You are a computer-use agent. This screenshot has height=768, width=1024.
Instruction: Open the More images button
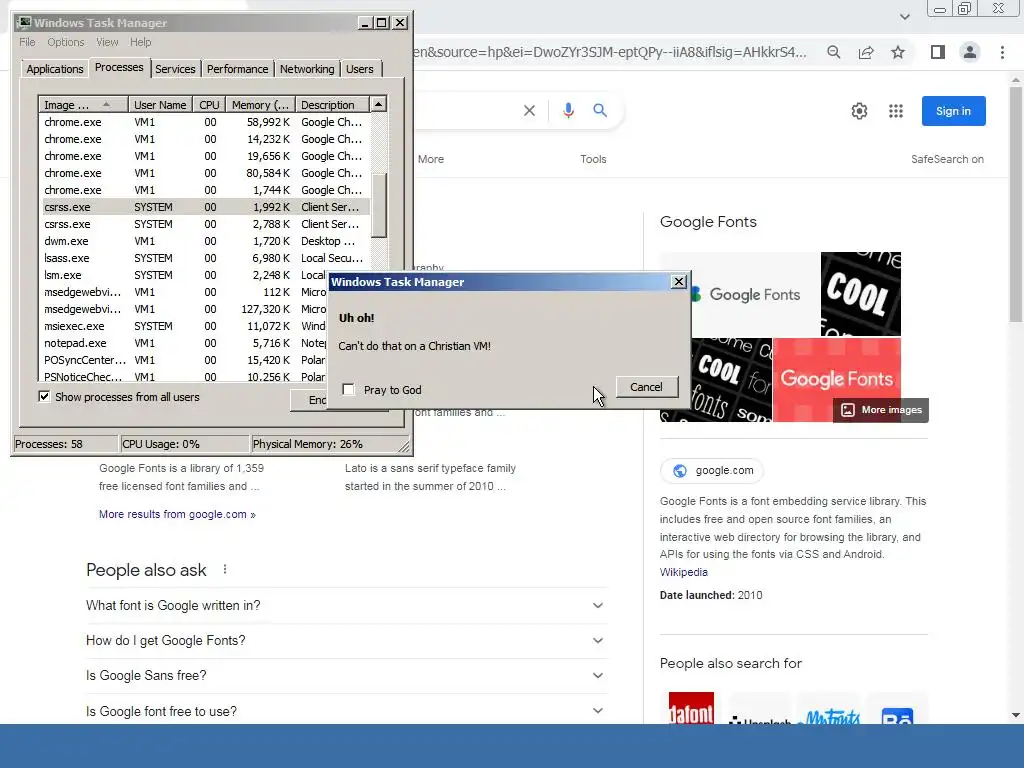(x=881, y=410)
